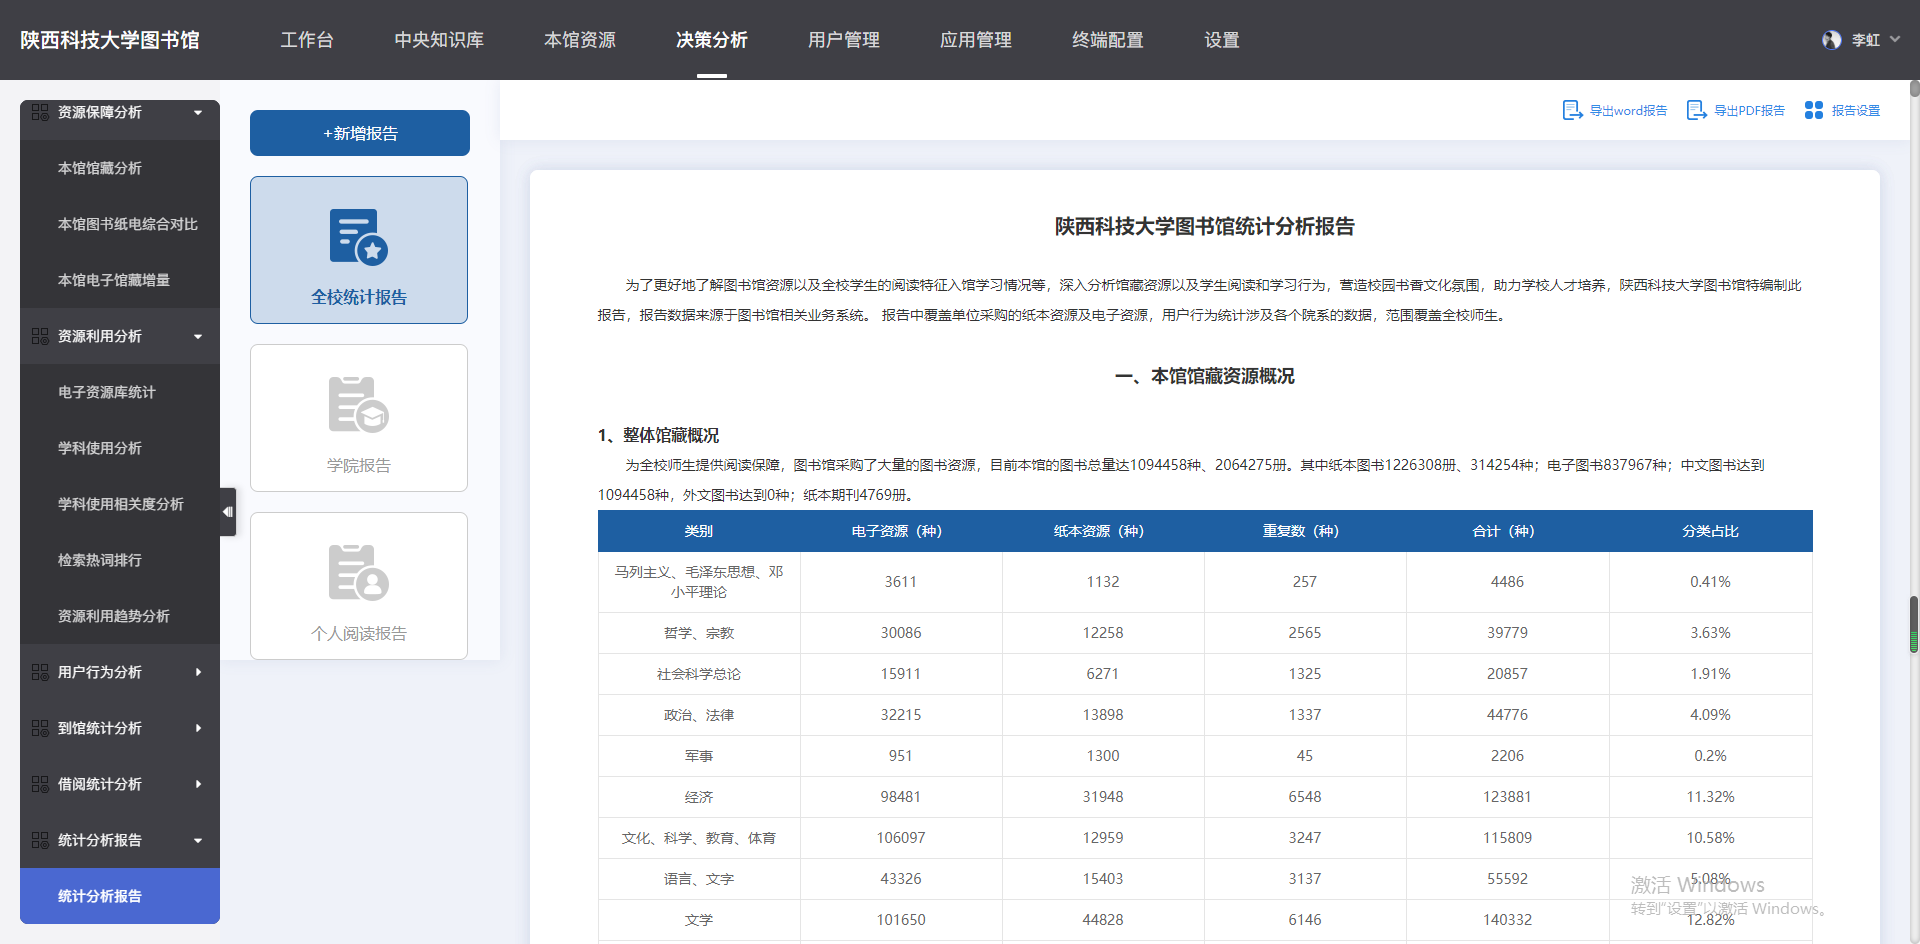Click the export Word report icon

click(x=1572, y=110)
